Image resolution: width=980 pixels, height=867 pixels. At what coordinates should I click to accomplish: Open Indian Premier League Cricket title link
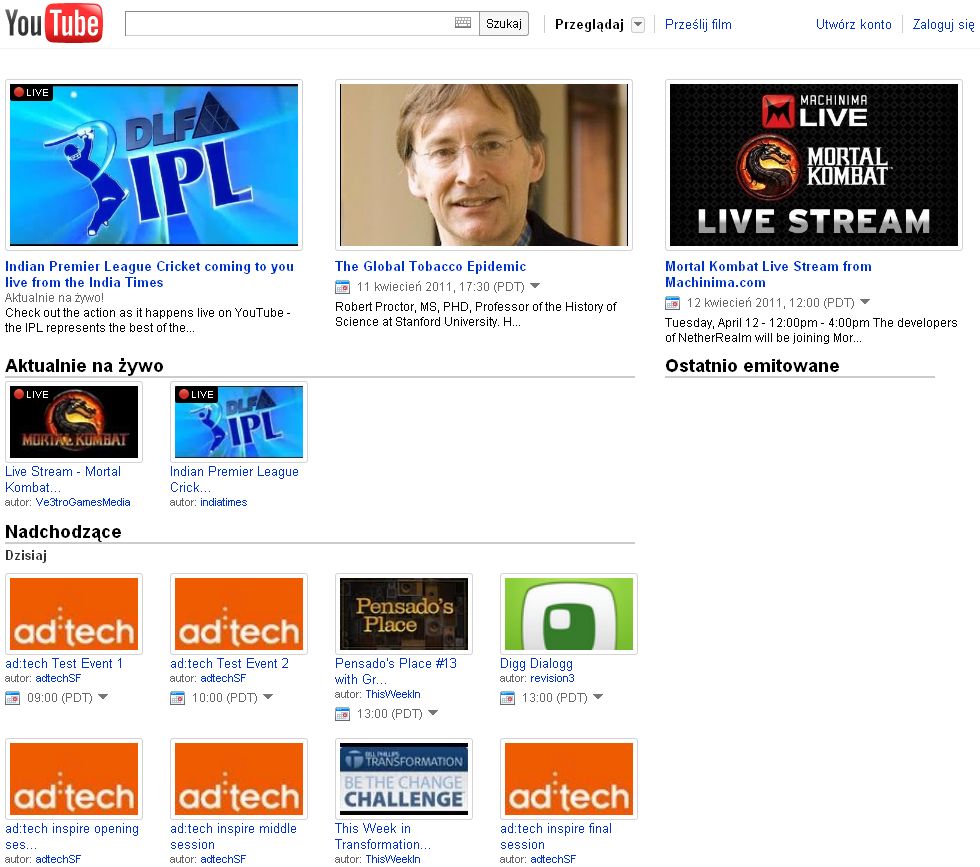tap(149, 274)
